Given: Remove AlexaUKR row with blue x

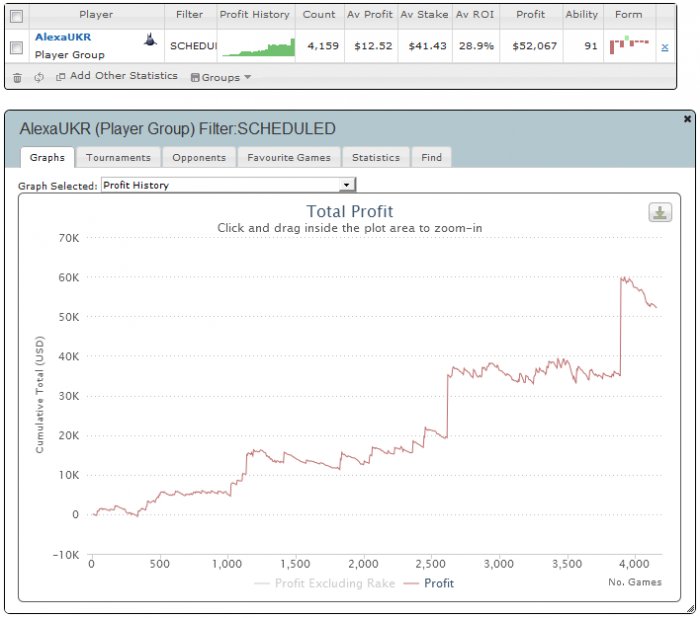Looking at the screenshot, I should 665,47.
